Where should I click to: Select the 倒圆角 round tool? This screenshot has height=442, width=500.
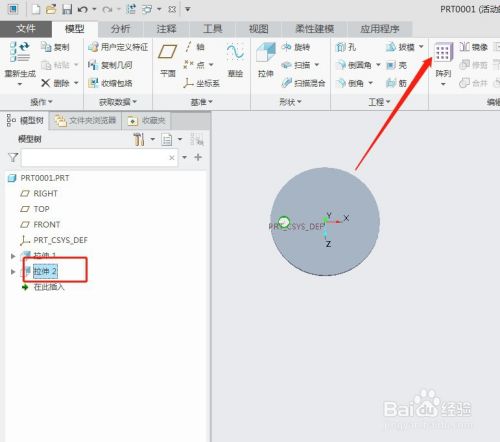coord(354,65)
